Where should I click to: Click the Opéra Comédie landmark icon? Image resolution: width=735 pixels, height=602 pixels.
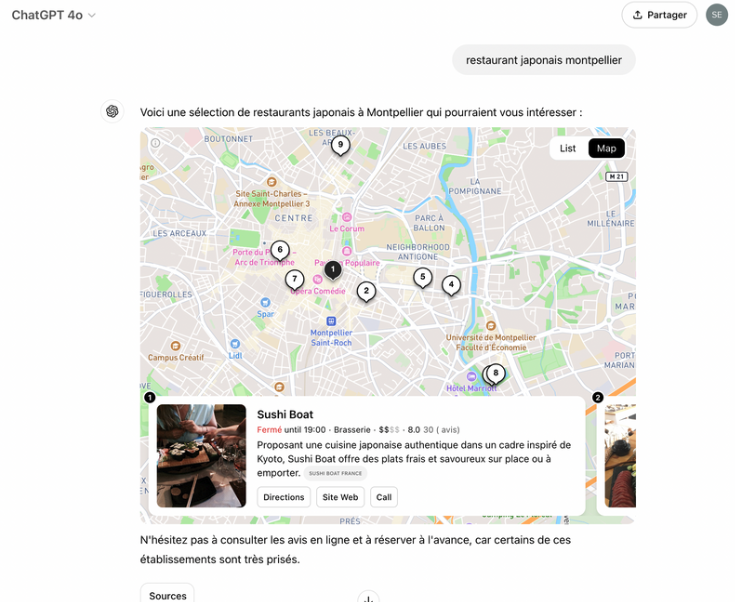coord(317,279)
